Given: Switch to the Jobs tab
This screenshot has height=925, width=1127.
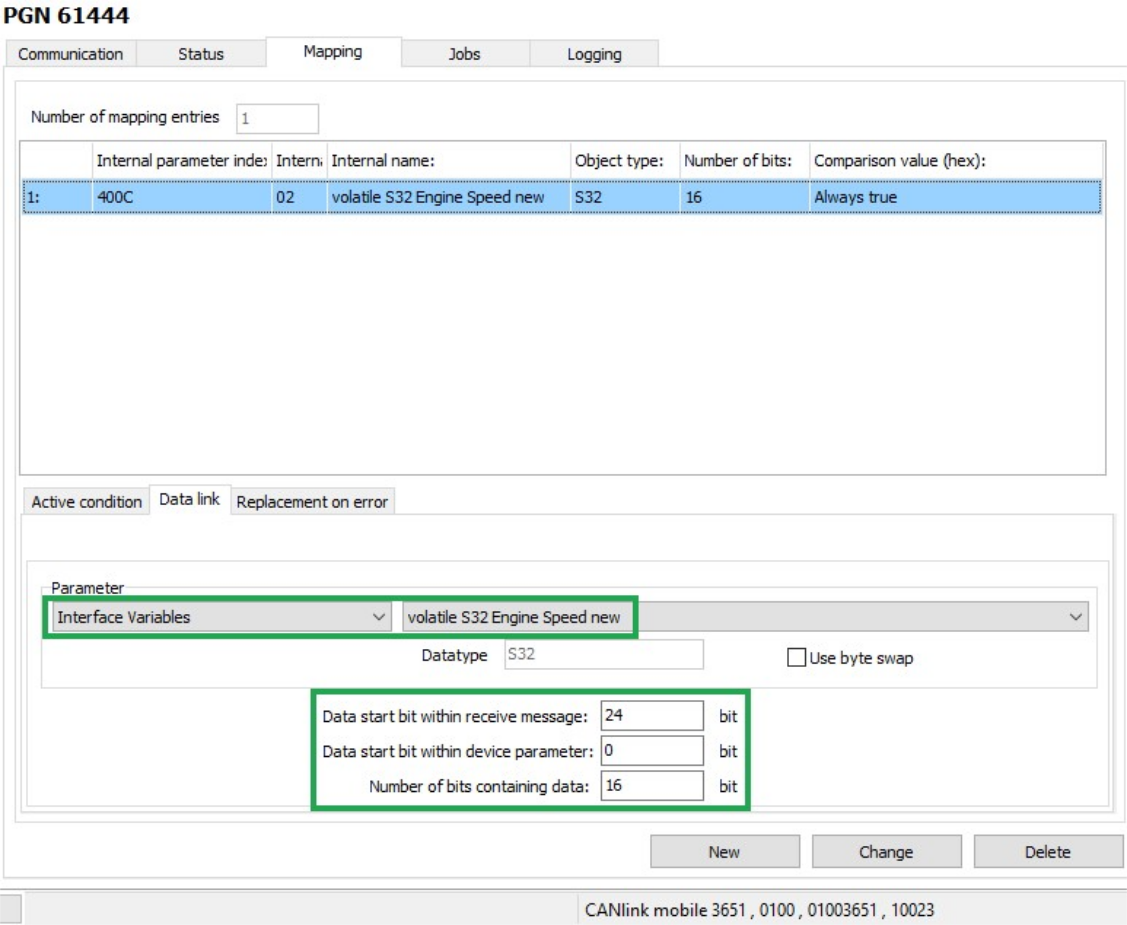Looking at the screenshot, I should pos(466,55).
